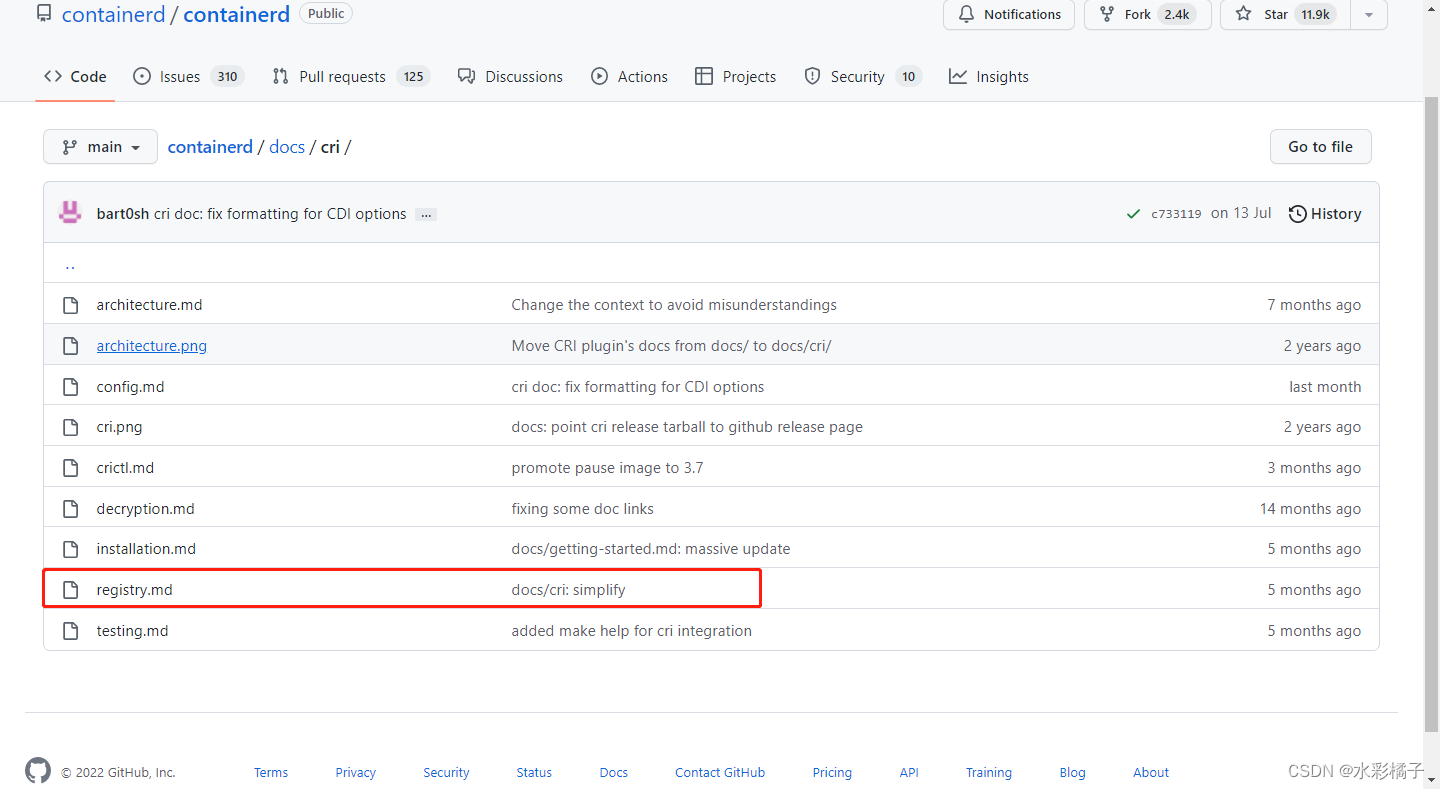Click file icon next to testing.md

coord(70,631)
